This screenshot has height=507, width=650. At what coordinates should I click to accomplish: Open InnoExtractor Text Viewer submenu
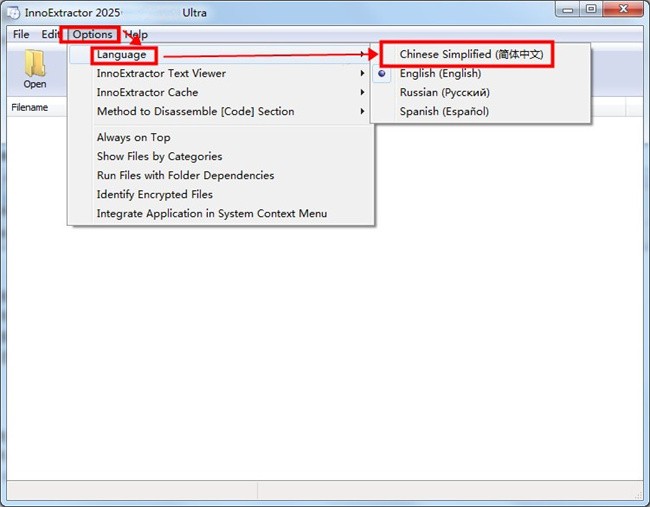220,73
